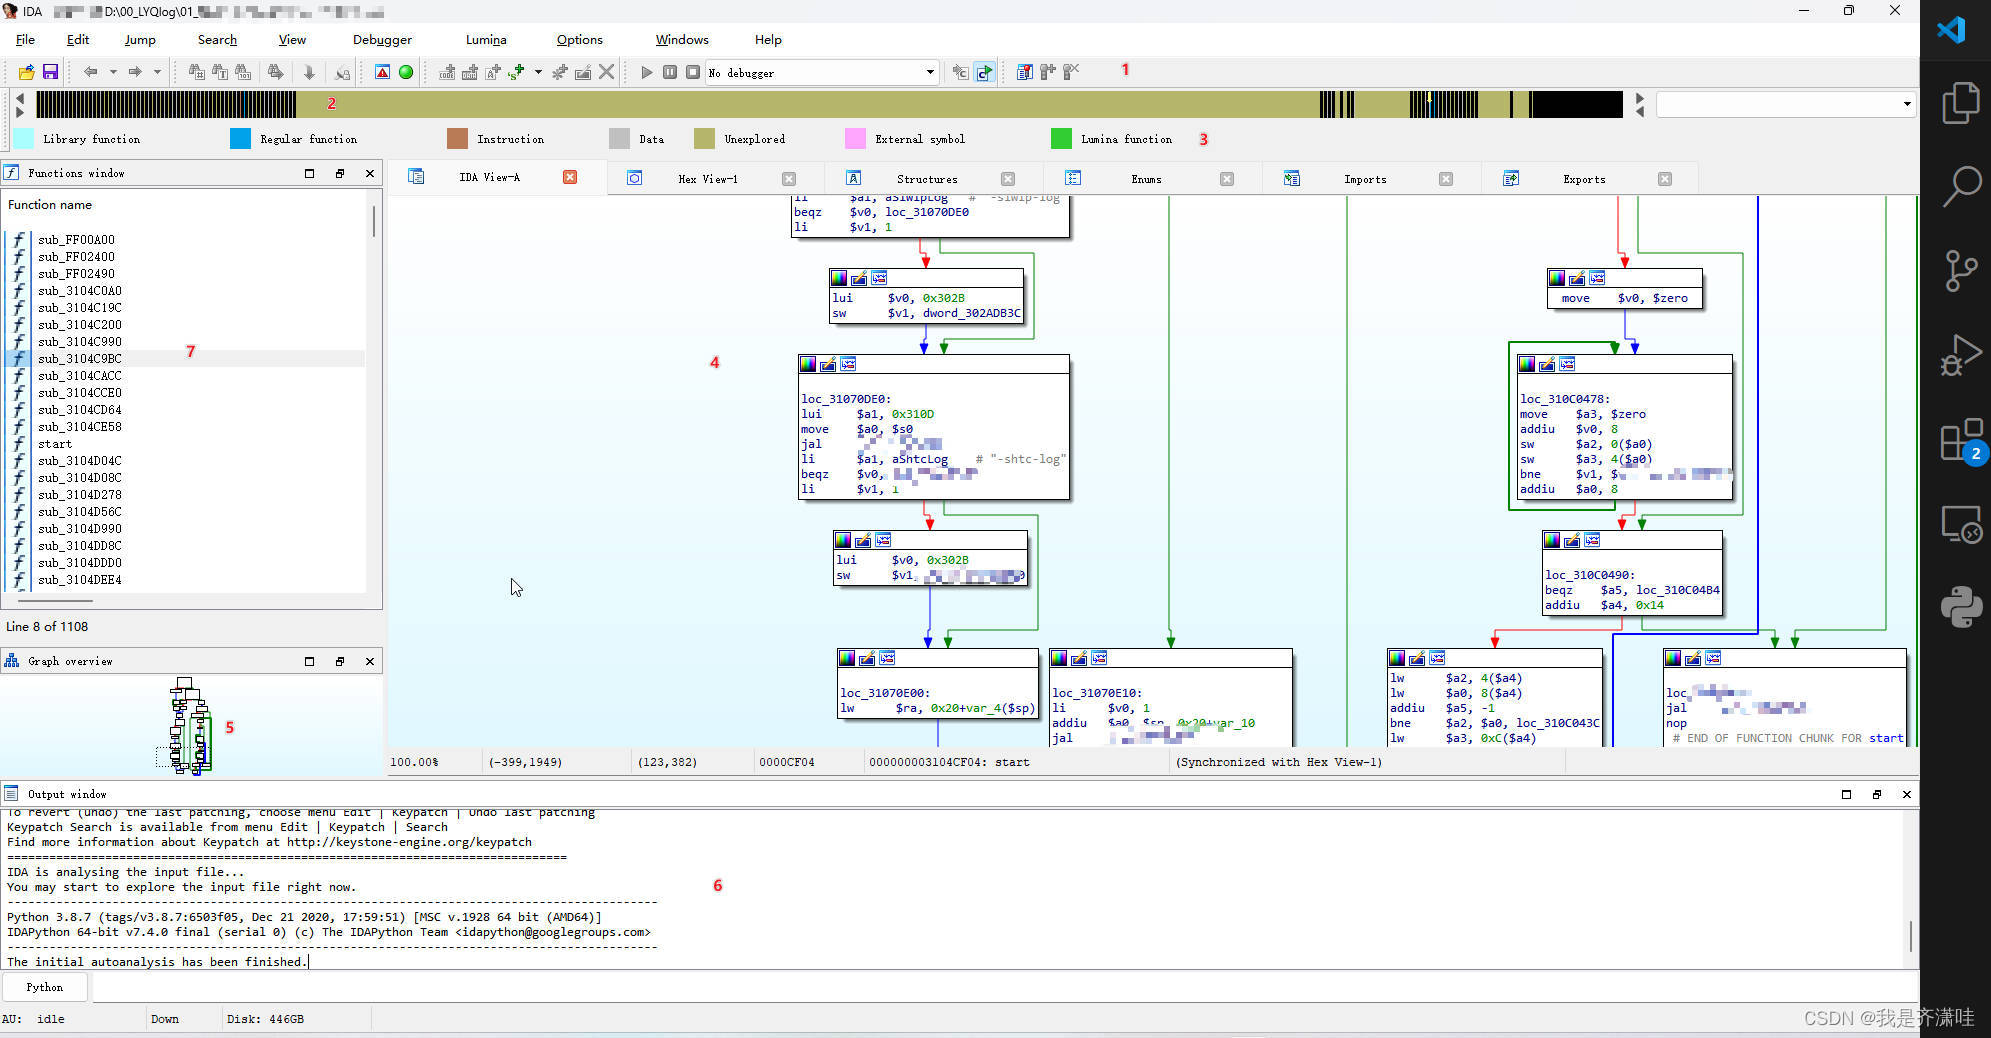Click the Python command input field
1991x1038 pixels.
1004,987
